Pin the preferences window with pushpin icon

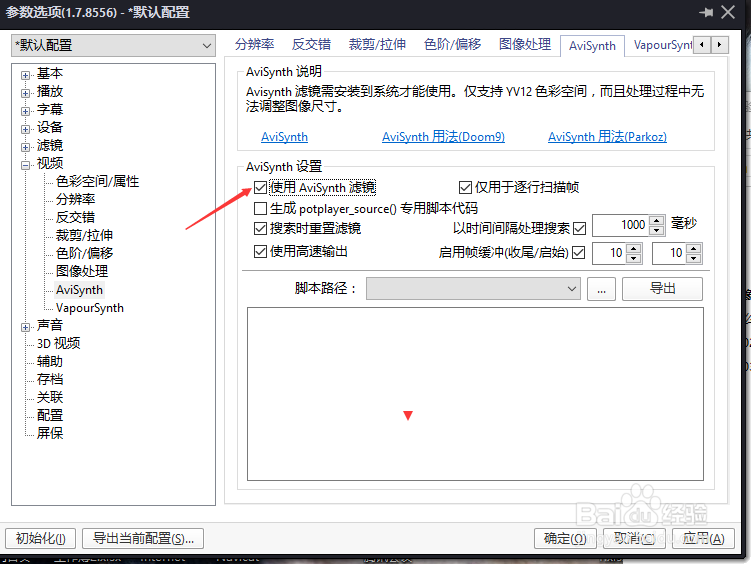click(x=705, y=12)
